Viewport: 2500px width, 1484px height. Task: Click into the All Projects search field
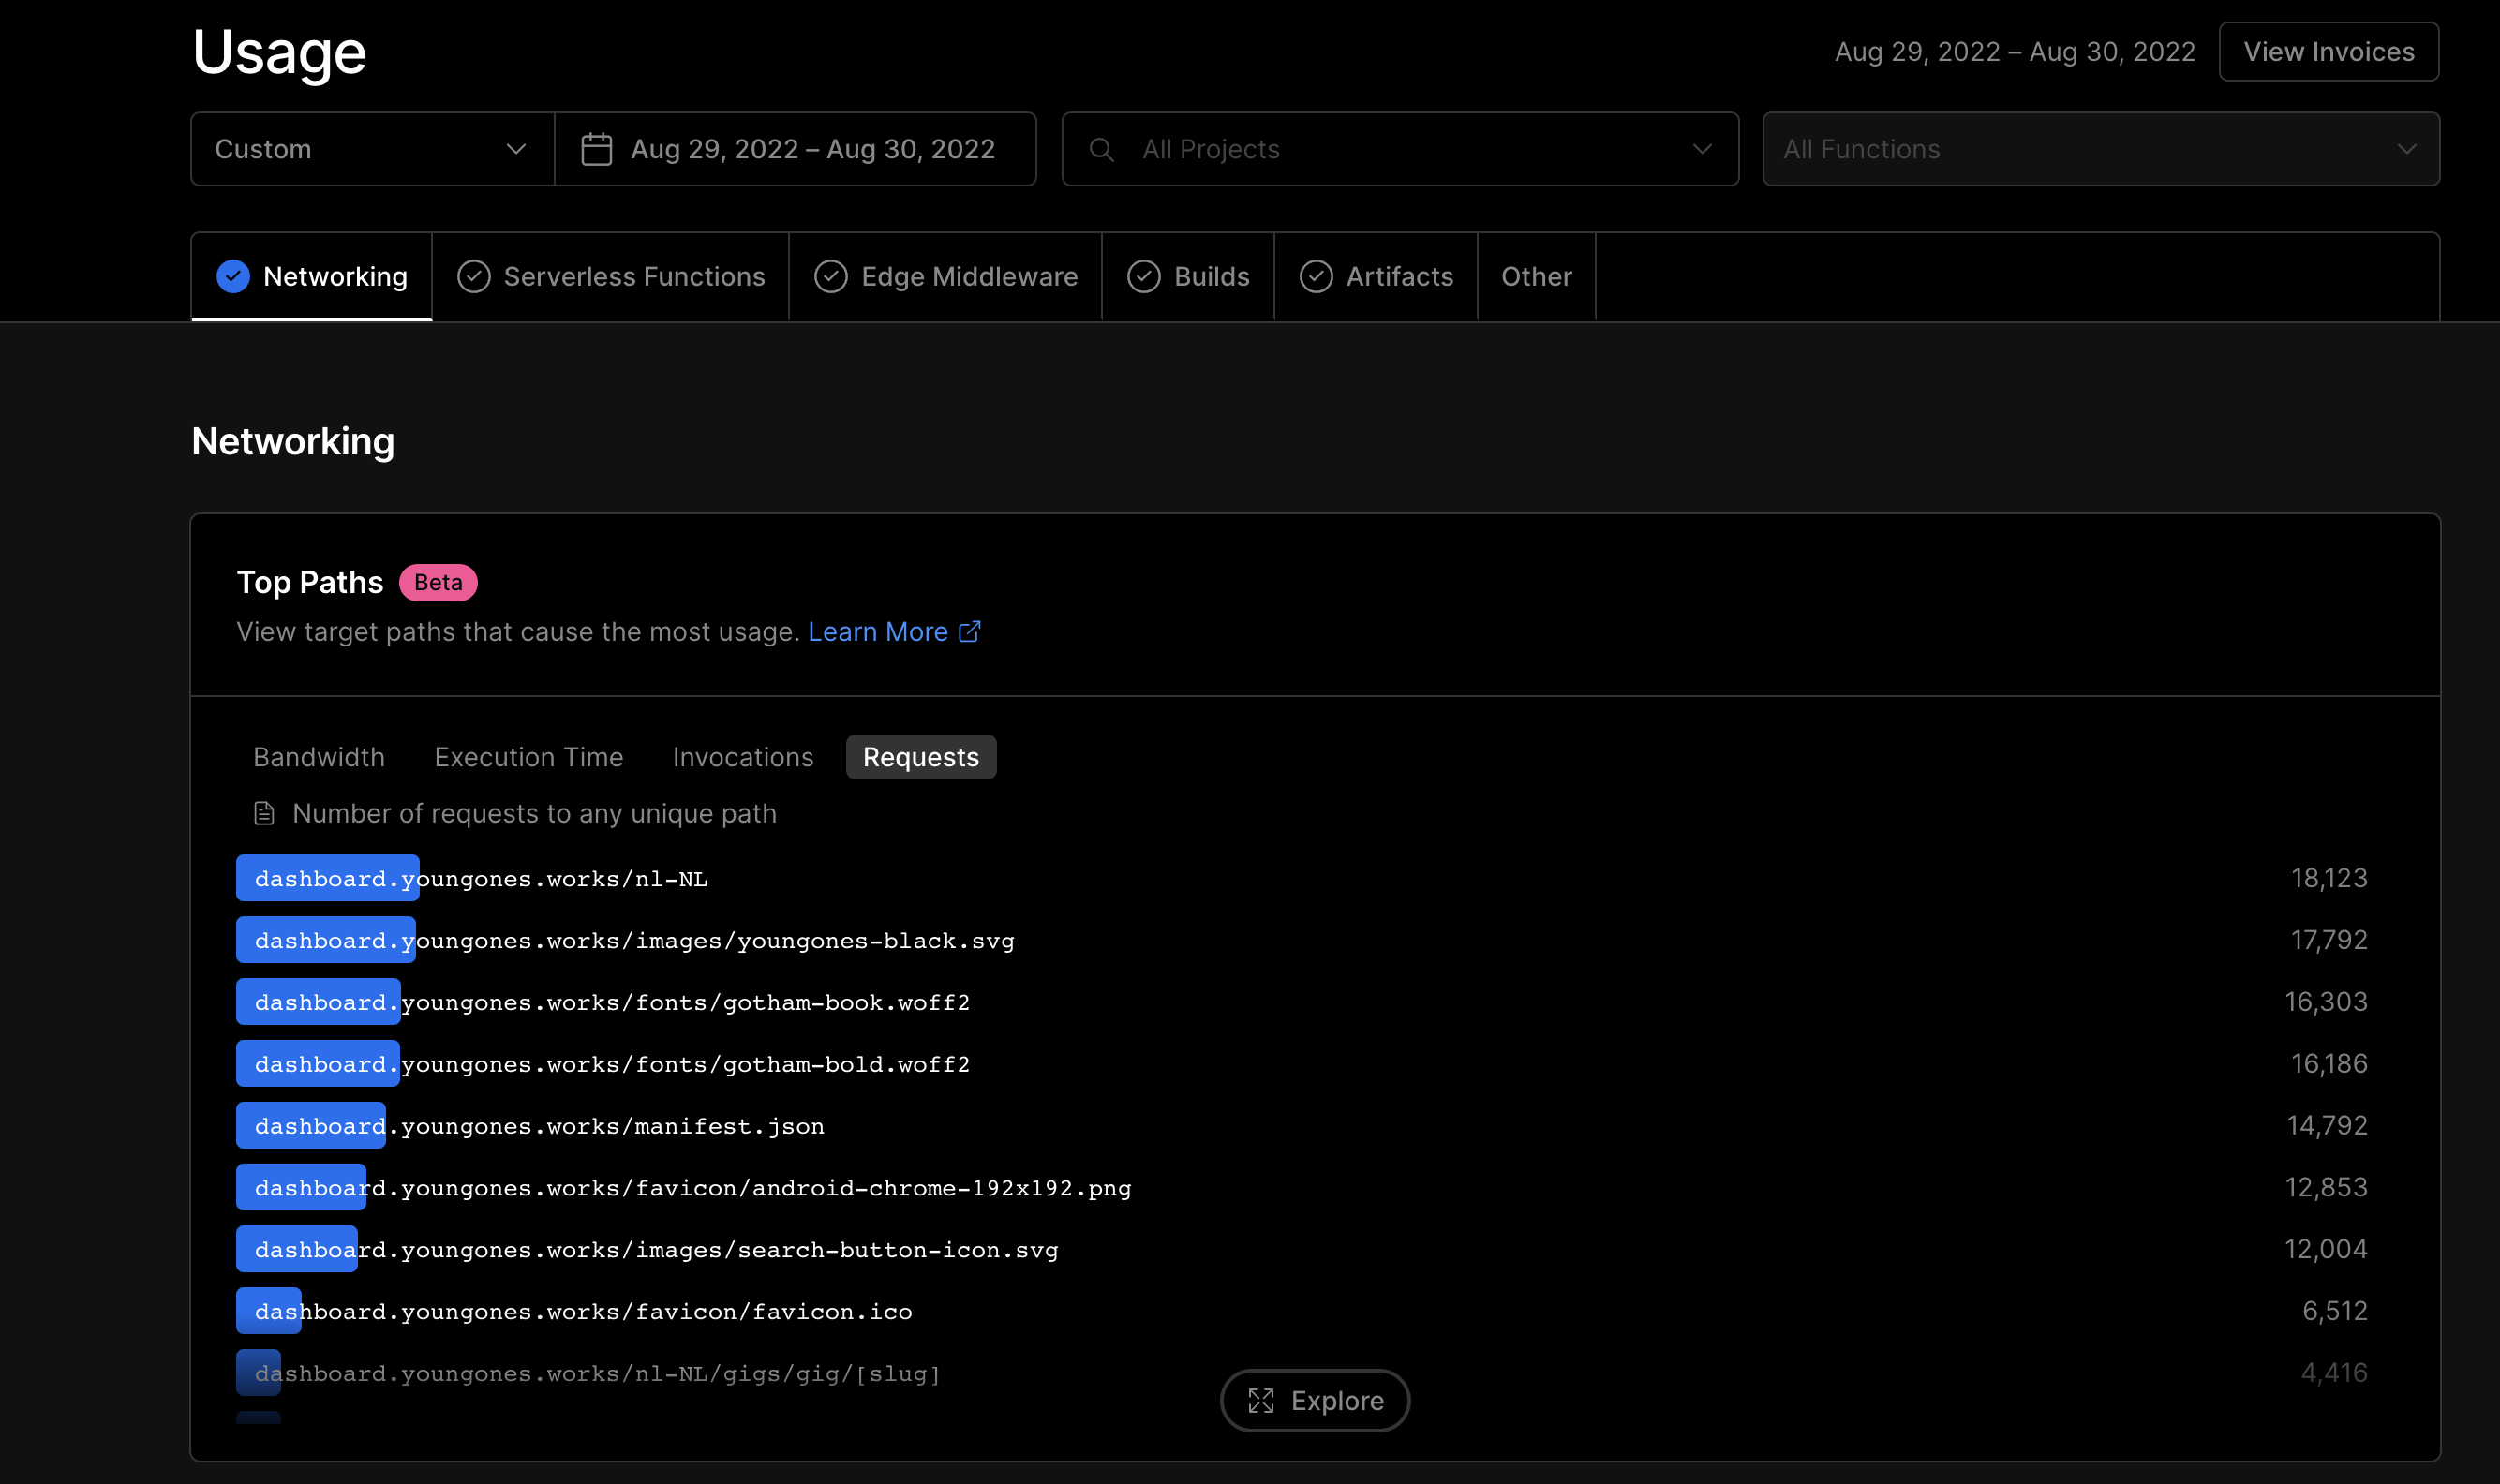tap(1400, 149)
